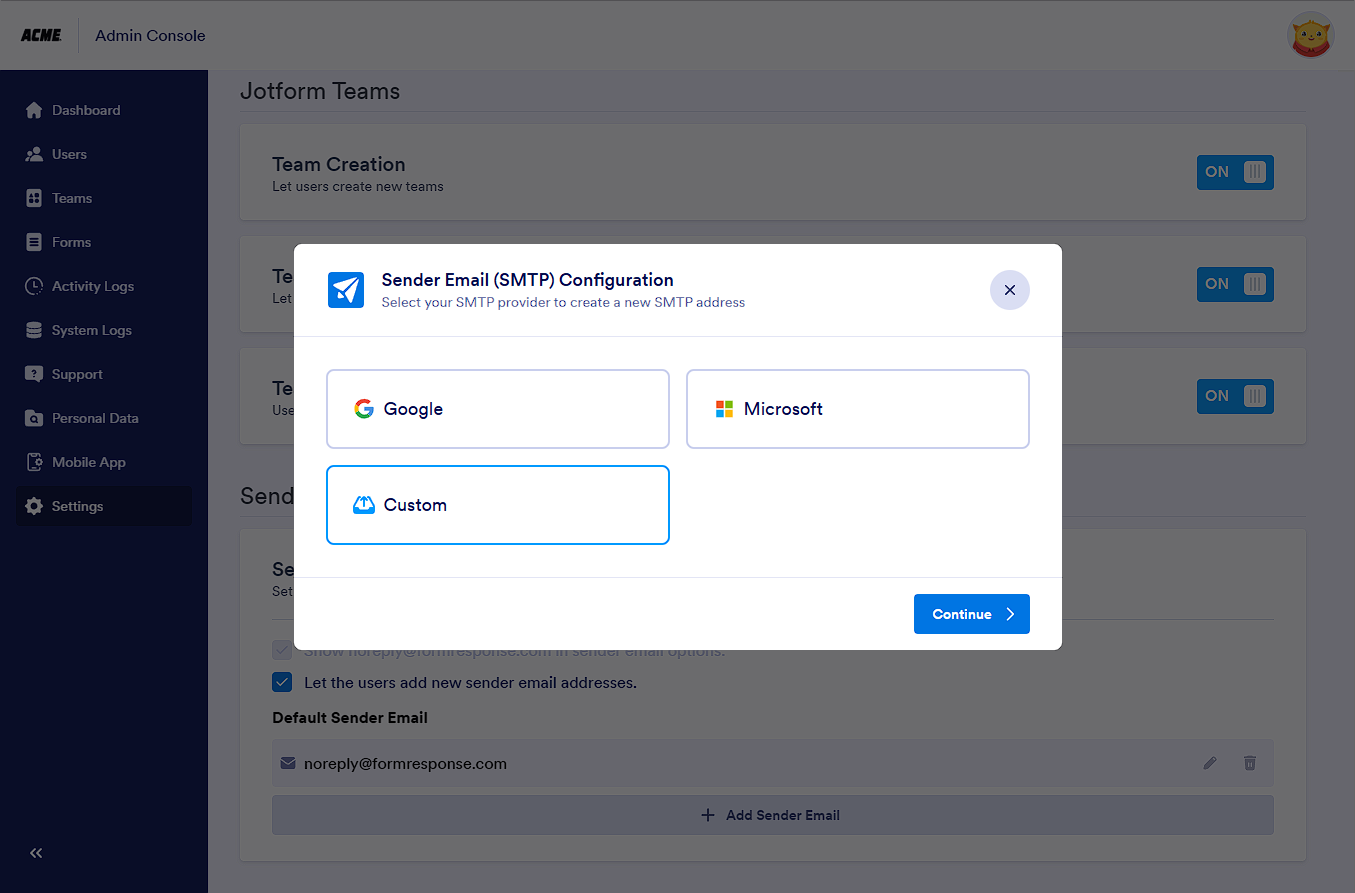Click the Dashboard home icon
This screenshot has height=893, width=1355.
click(x=34, y=110)
